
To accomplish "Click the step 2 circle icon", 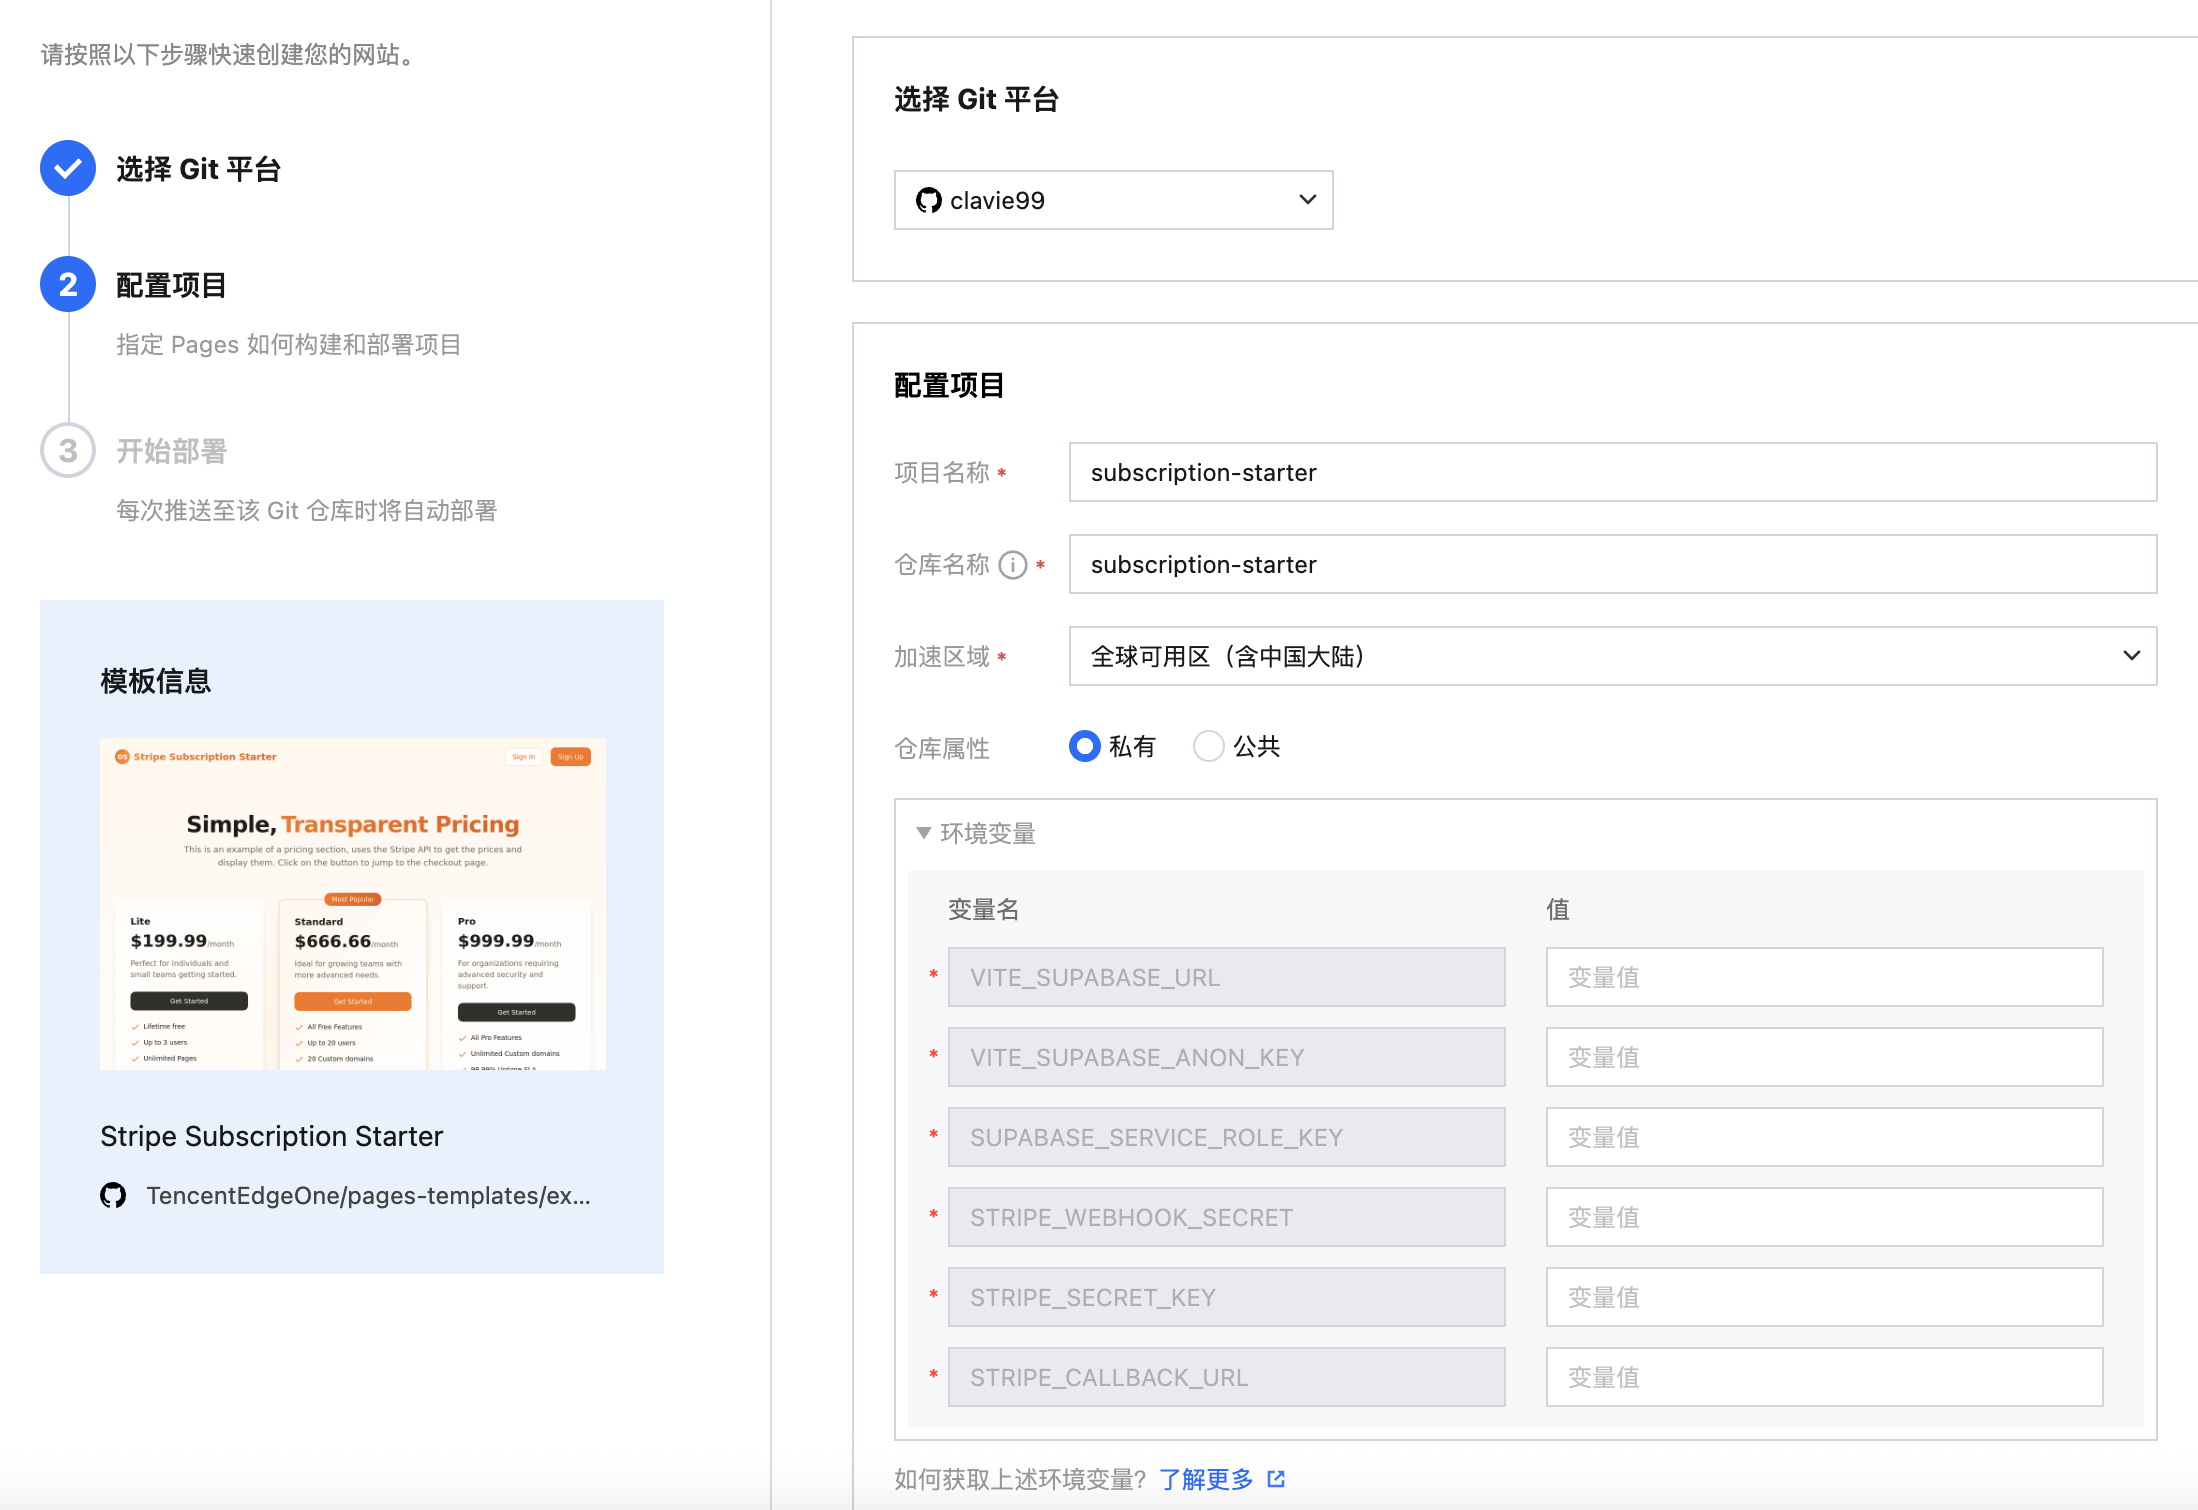I will pos(68,285).
